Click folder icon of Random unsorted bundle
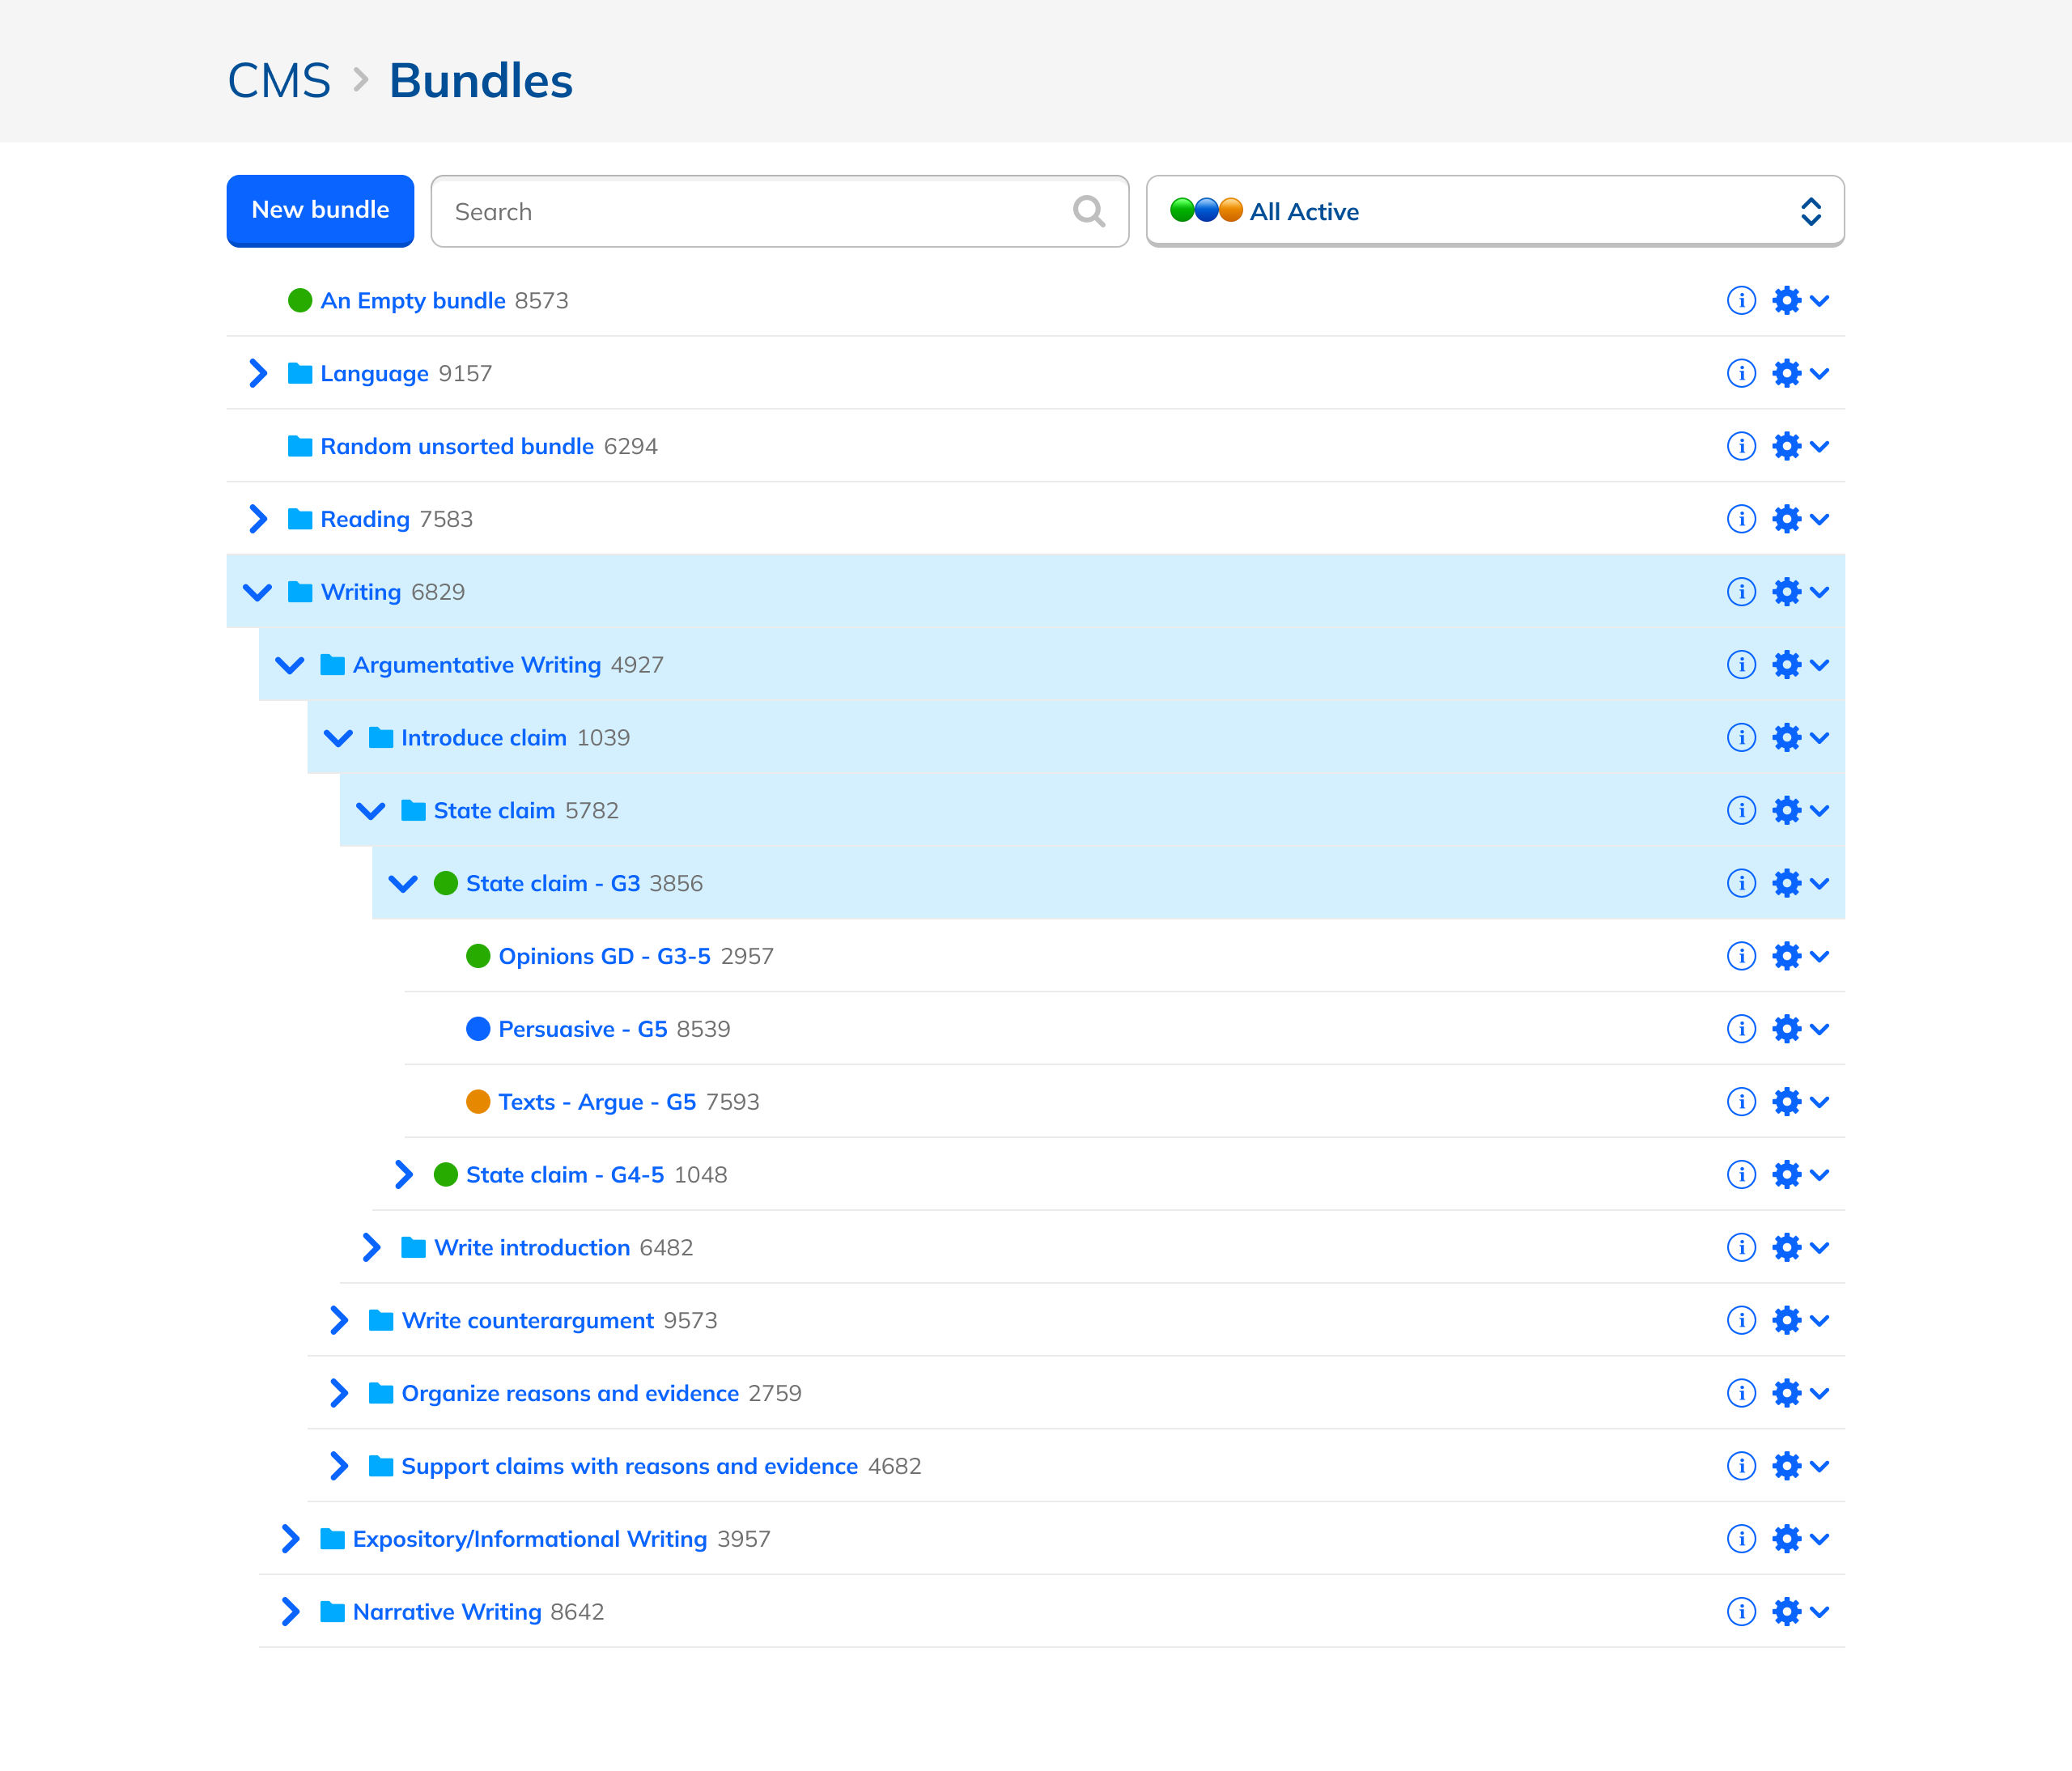The height and width of the screenshot is (1771, 2072). coord(299,446)
